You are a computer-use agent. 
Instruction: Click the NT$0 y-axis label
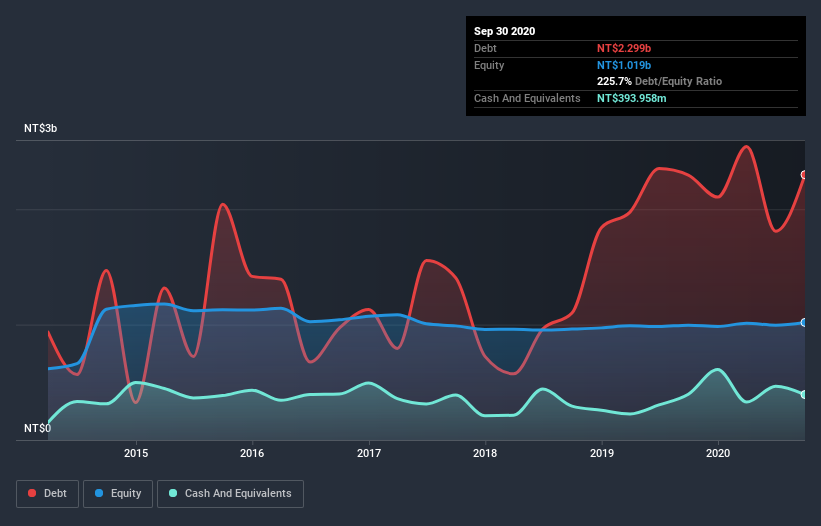[37, 429]
